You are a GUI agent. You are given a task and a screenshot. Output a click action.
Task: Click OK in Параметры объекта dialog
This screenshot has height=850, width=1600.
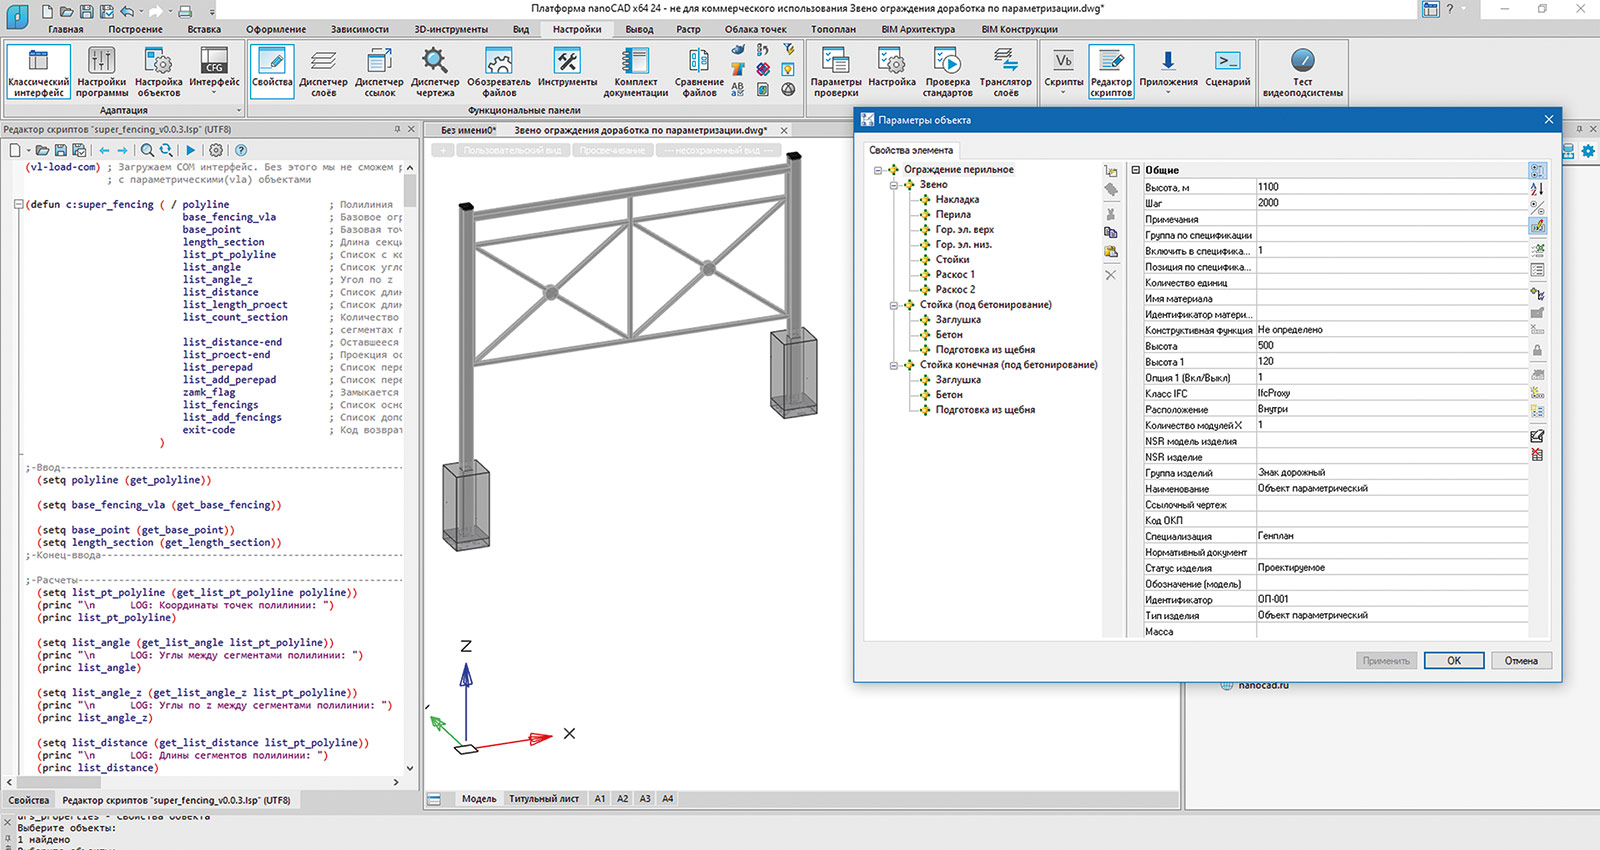click(x=1453, y=661)
